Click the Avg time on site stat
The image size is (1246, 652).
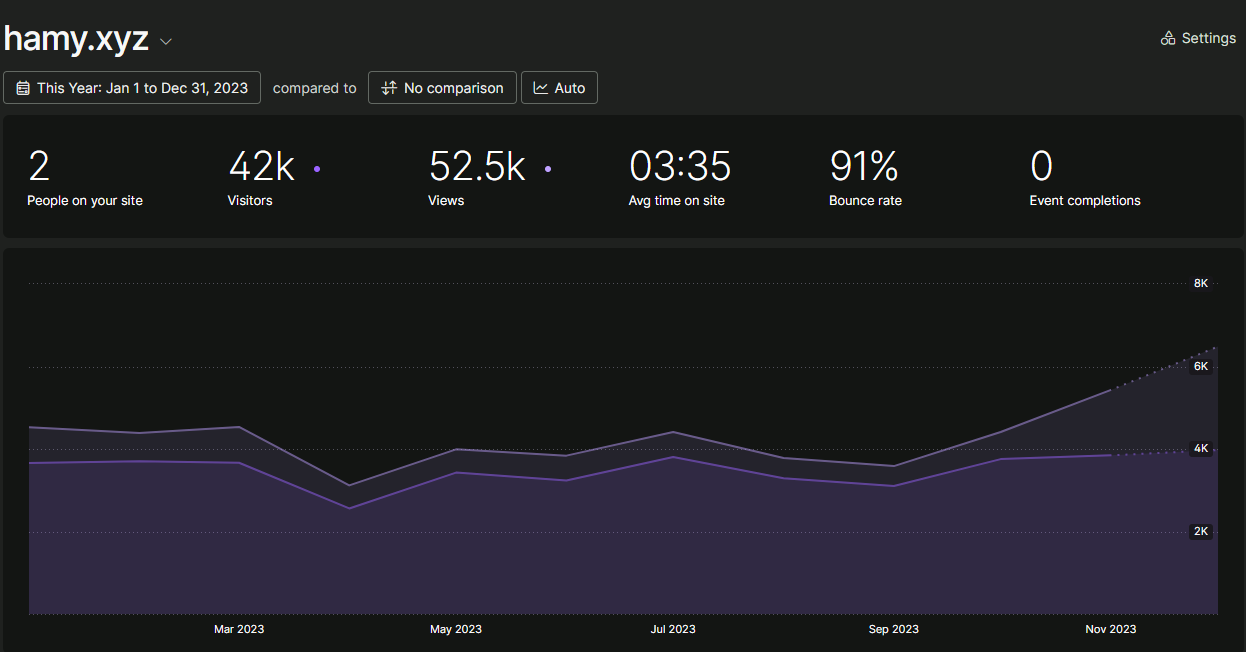pos(678,178)
